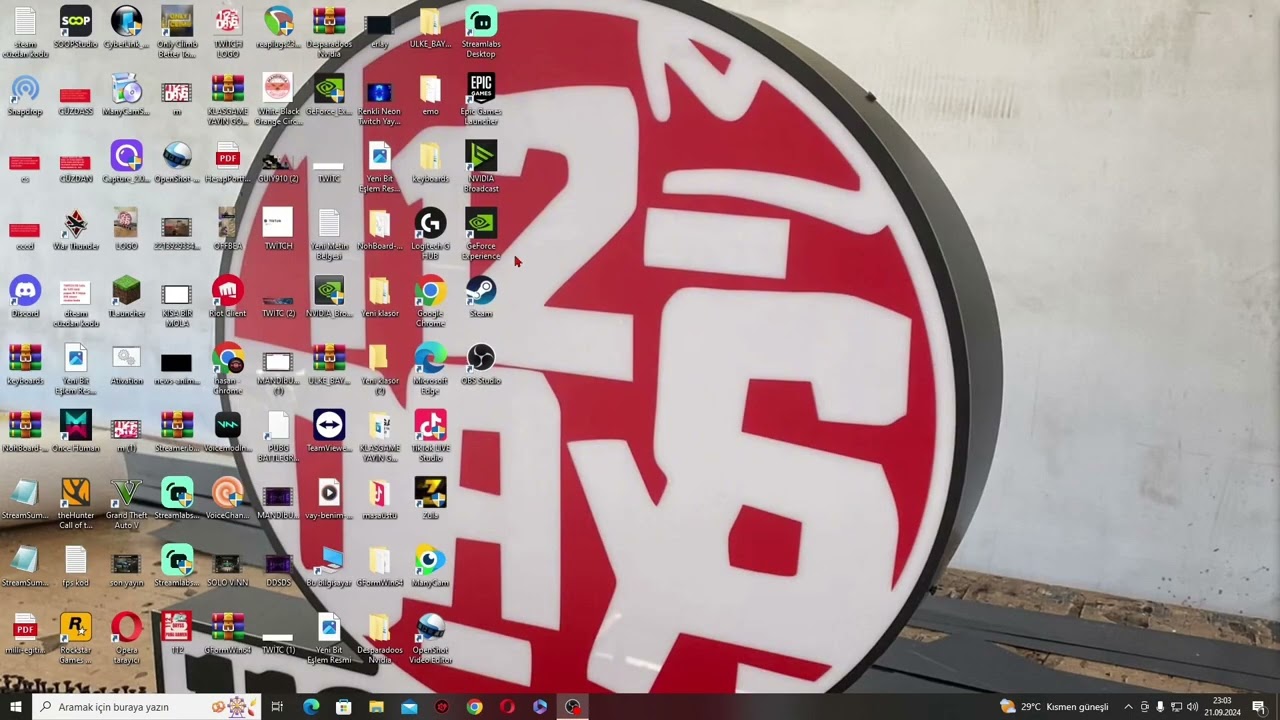Click the Bu bilgisayar desktop icon

click(329, 565)
